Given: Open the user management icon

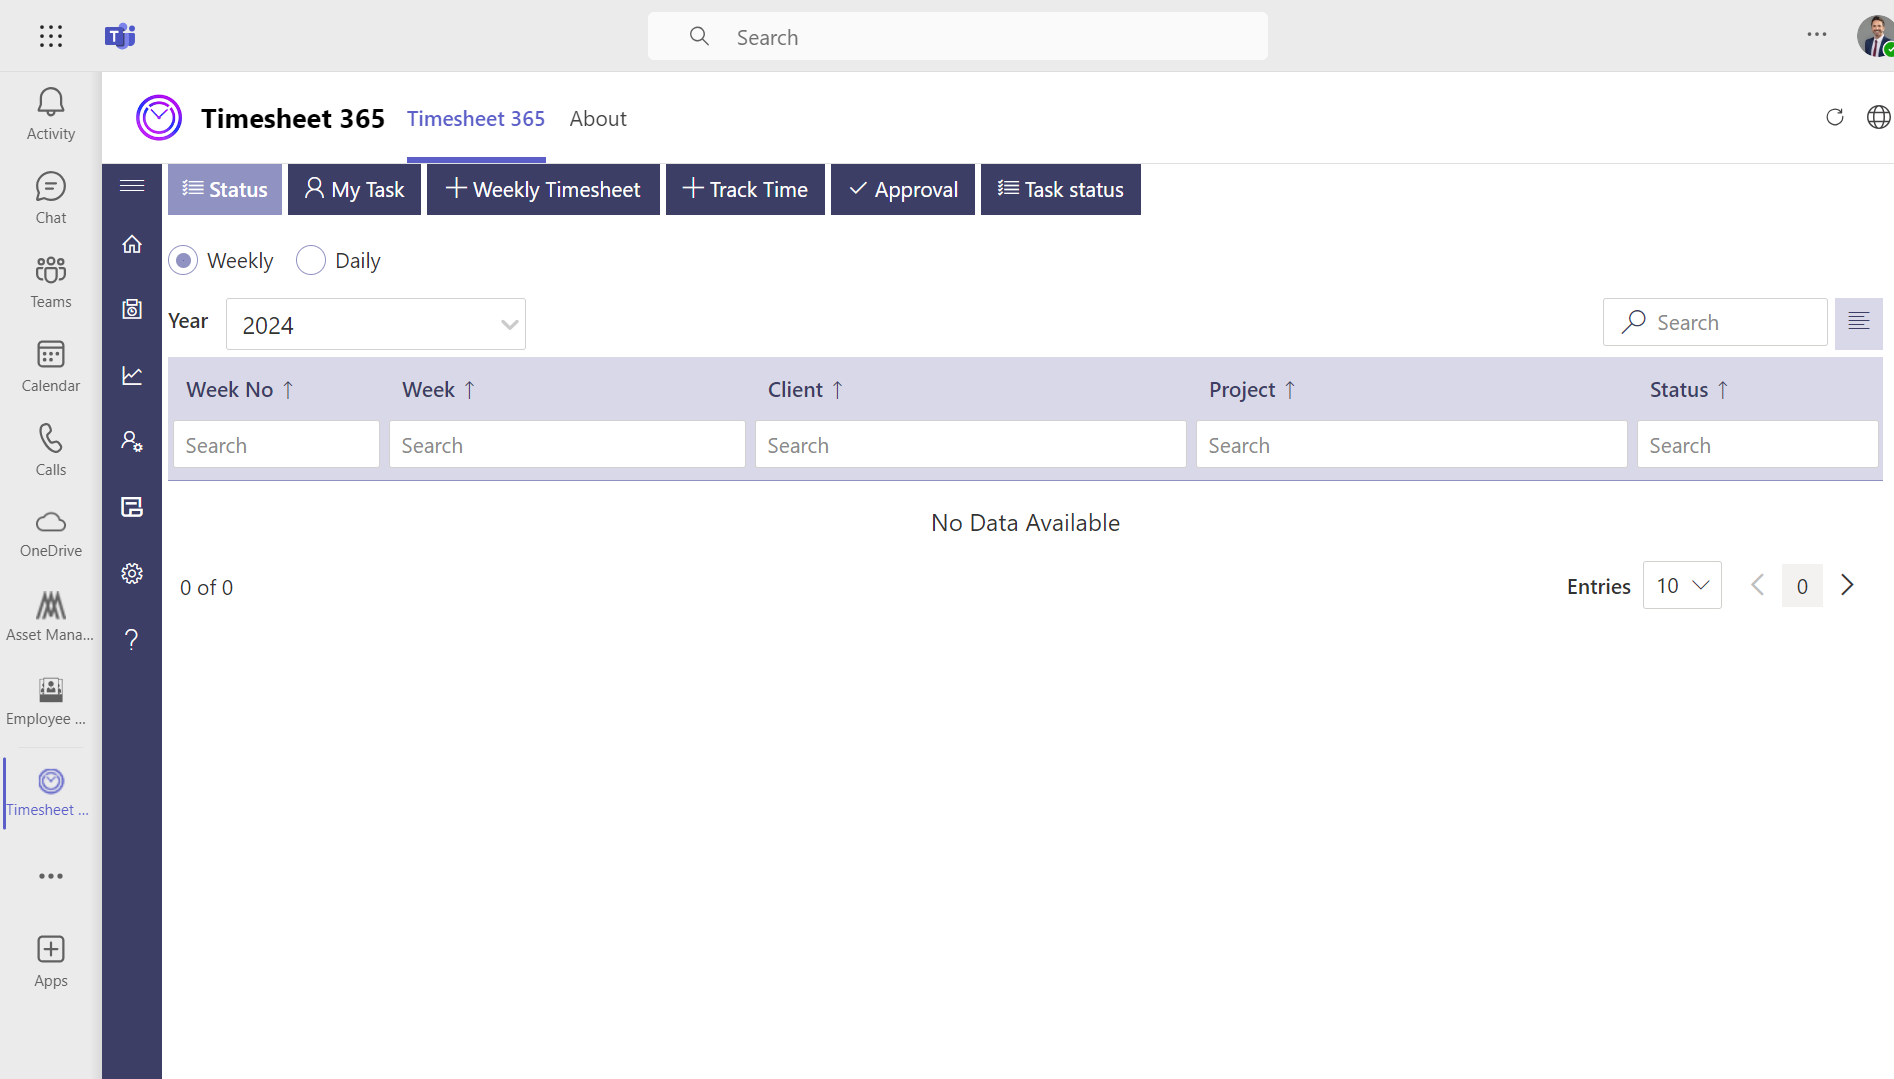Looking at the screenshot, I should click(x=132, y=441).
